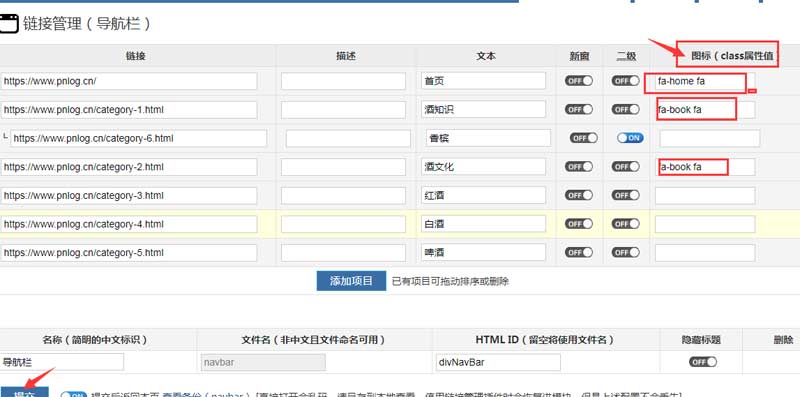
Task: Click the link field with category-3.html
Action: click(129, 195)
